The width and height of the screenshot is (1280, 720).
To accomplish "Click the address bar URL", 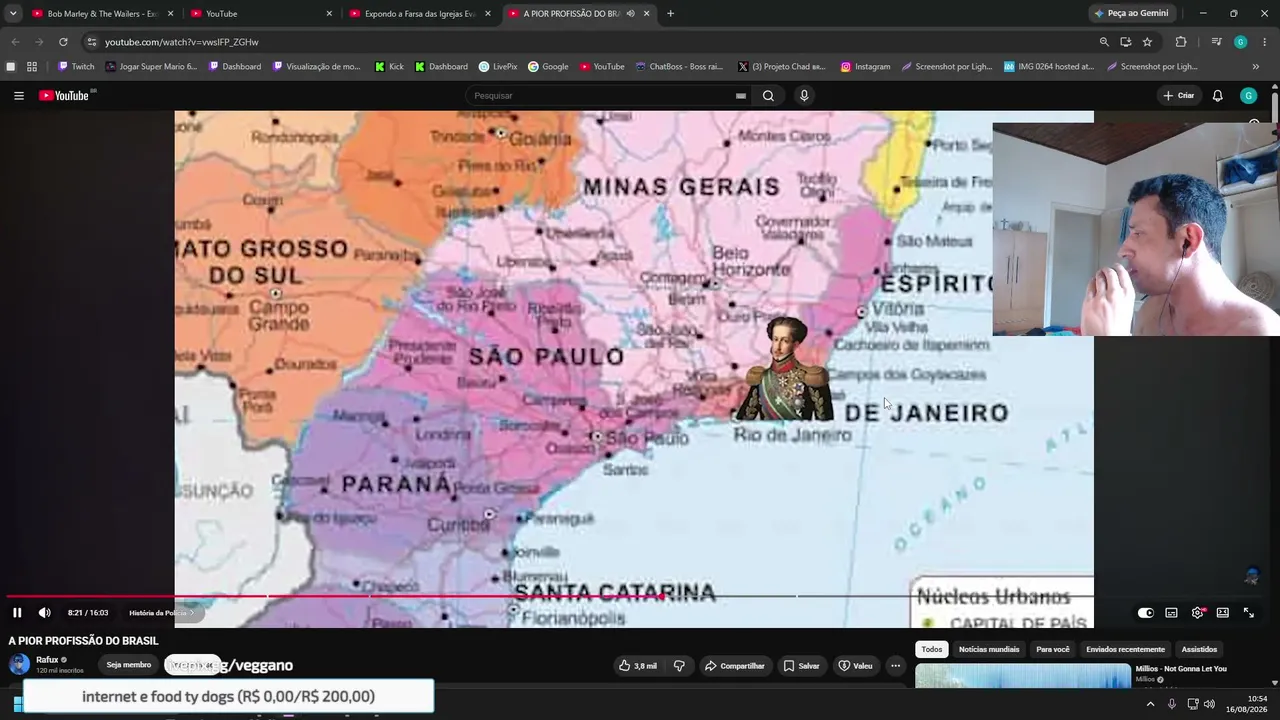I will coord(182,42).
